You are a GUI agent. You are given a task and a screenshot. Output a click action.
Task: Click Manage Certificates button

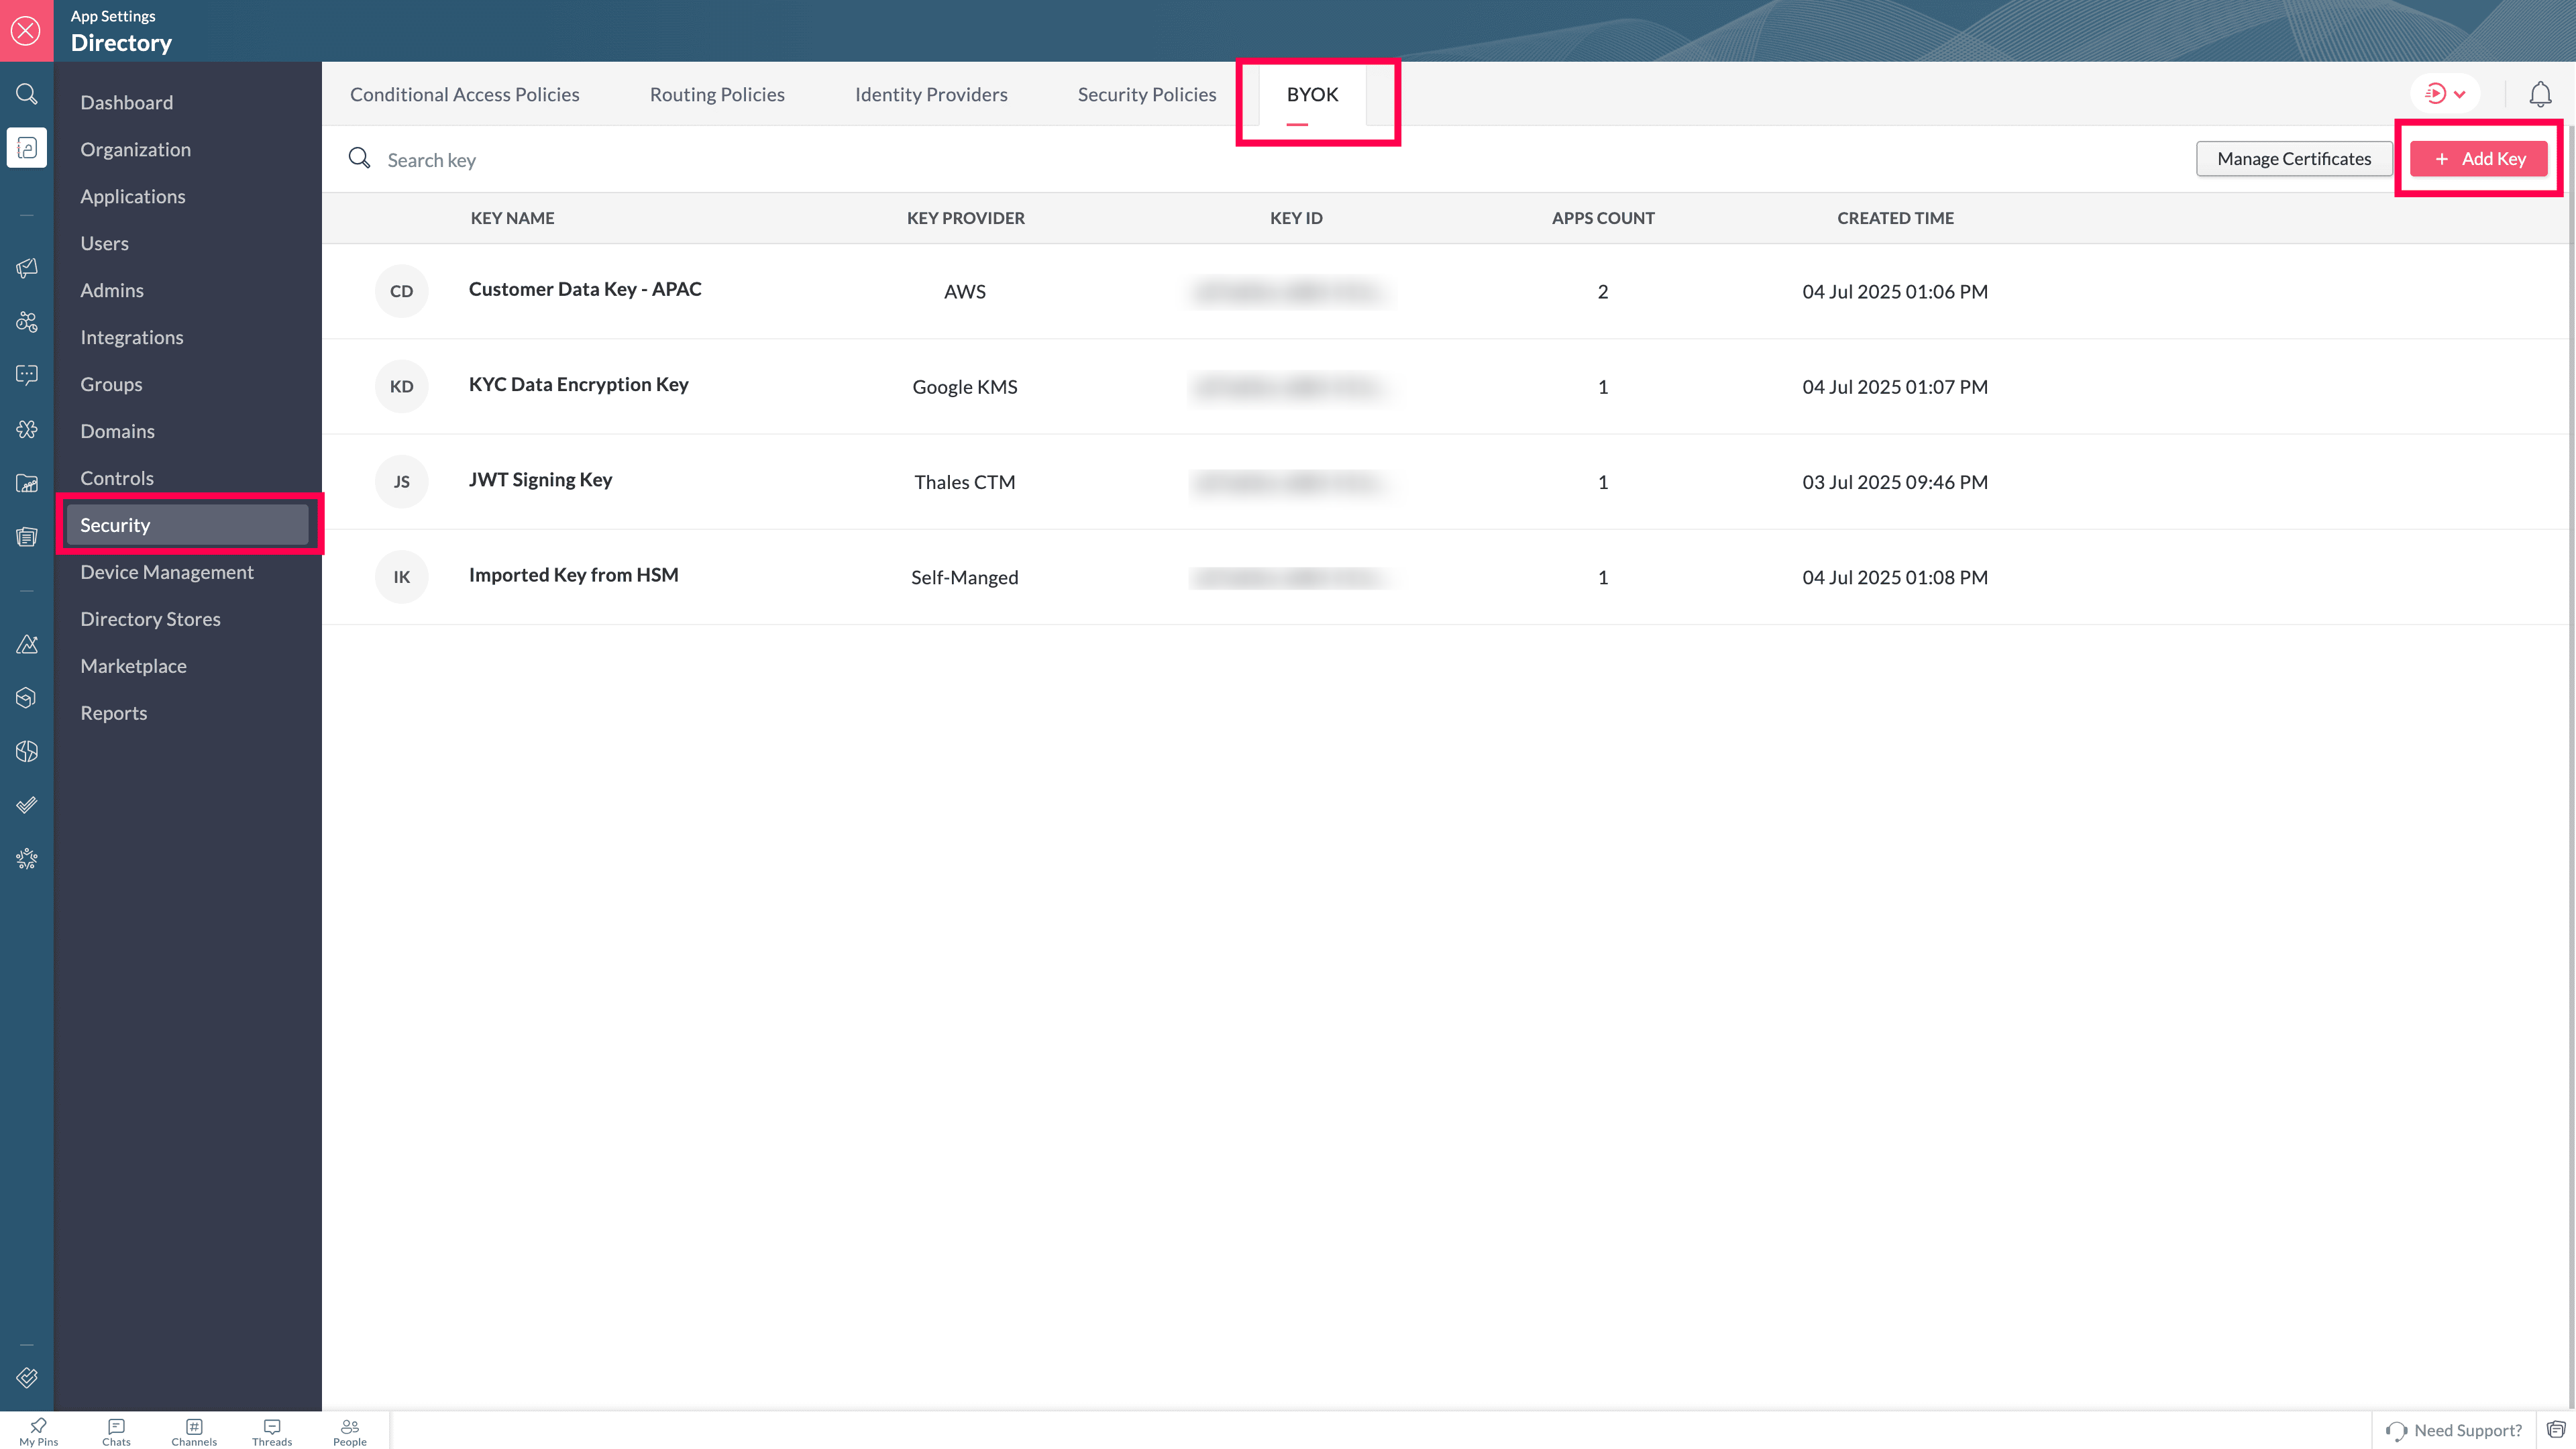pos(2293,159)
